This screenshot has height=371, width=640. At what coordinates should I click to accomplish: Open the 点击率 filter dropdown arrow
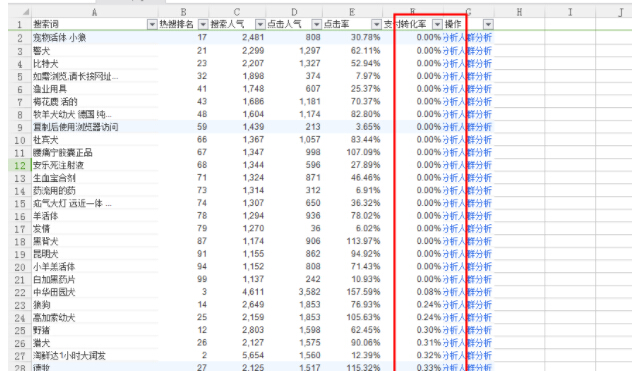coord(376,25)
